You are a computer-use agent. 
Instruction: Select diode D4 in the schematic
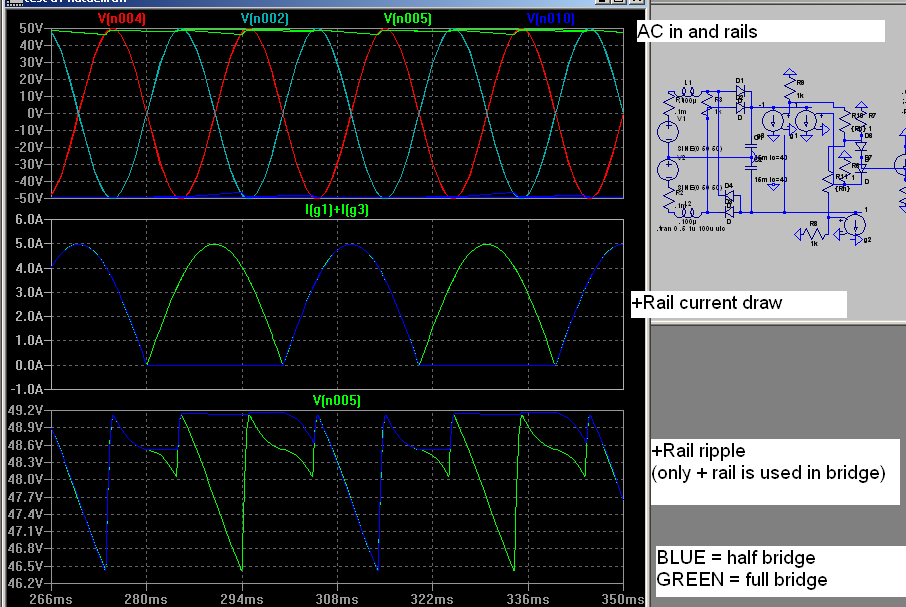729,195
